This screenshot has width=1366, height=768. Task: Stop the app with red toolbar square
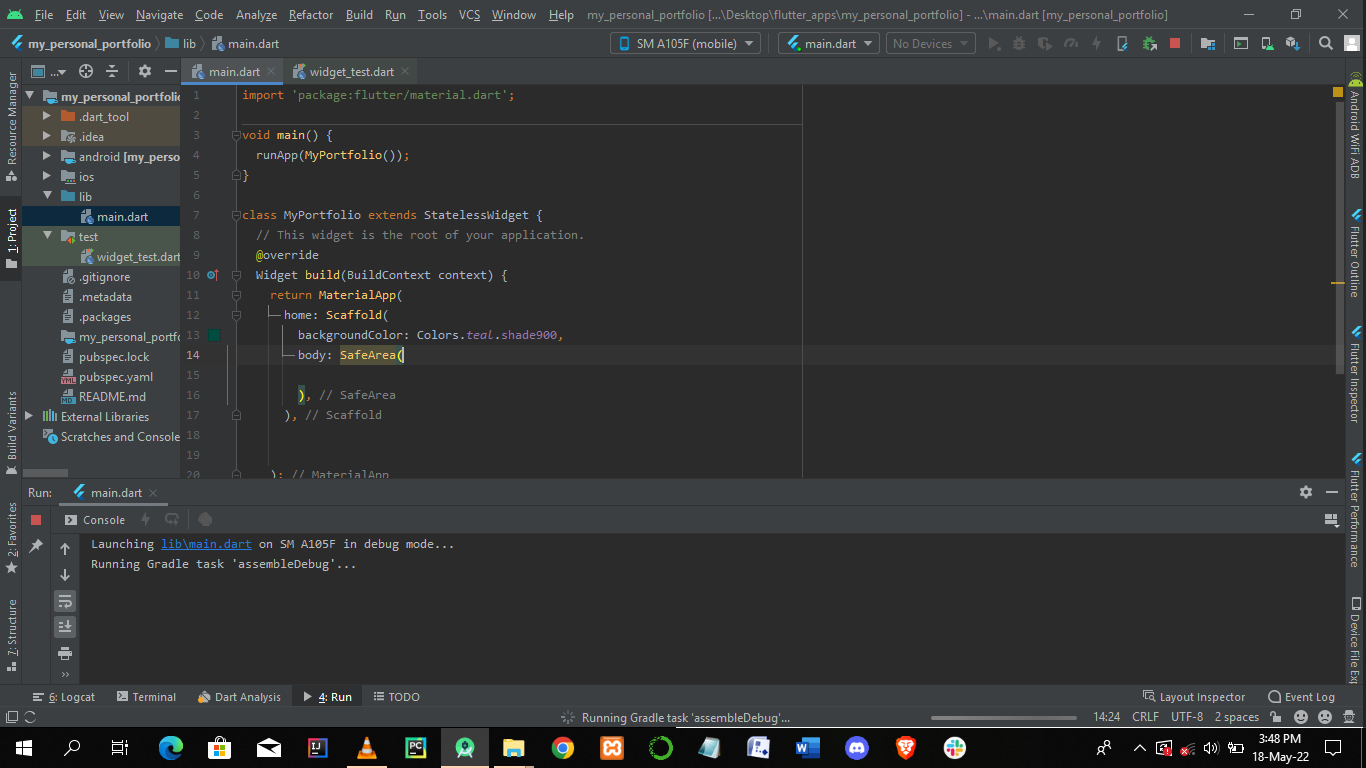[1175, 44]
